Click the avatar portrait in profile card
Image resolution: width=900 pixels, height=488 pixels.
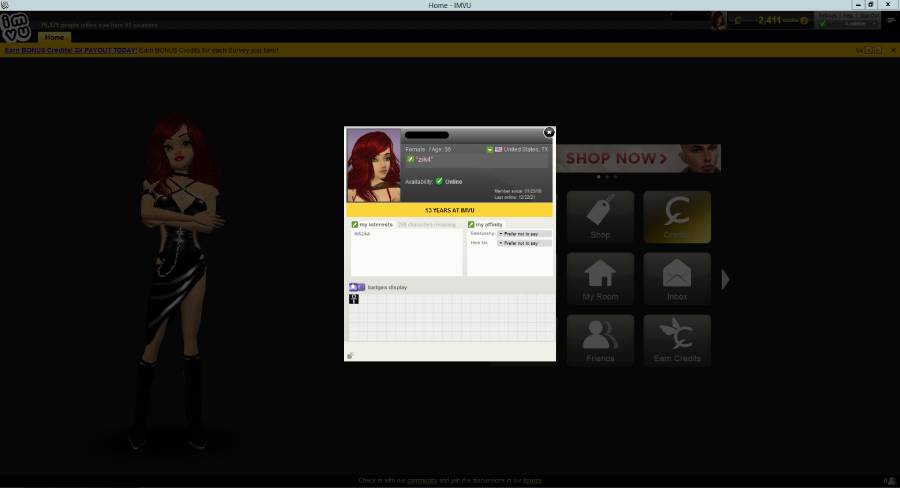coord(373,165)
